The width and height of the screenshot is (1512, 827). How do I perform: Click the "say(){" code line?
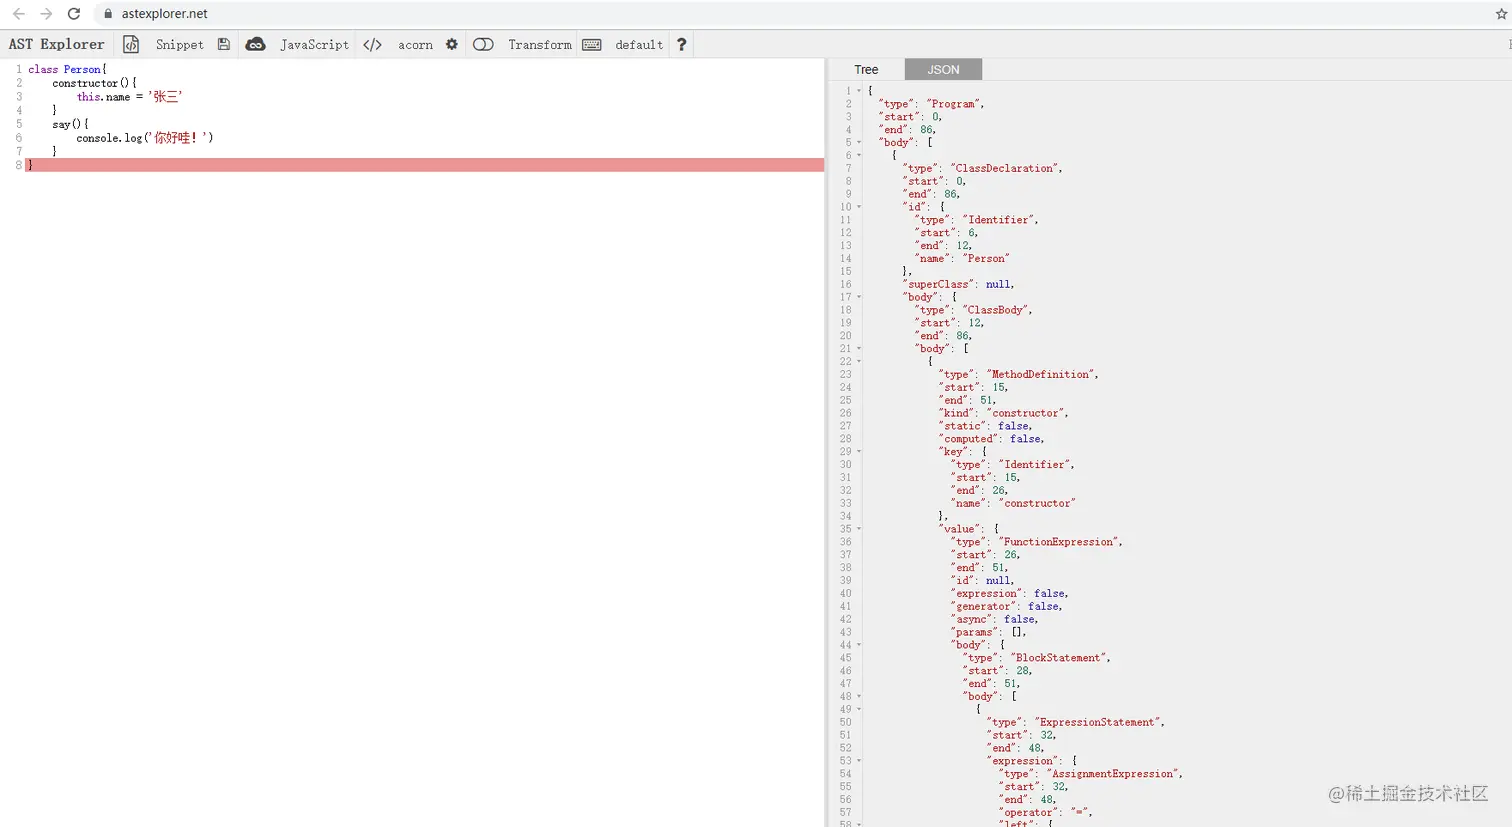[x=71, y=124]
